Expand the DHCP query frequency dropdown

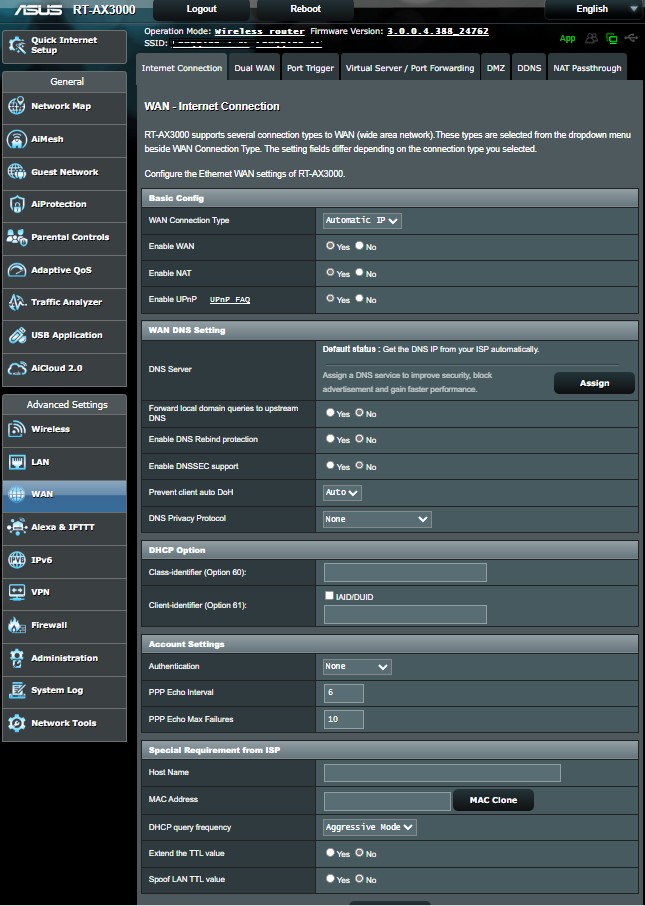(x=370, y=827)
